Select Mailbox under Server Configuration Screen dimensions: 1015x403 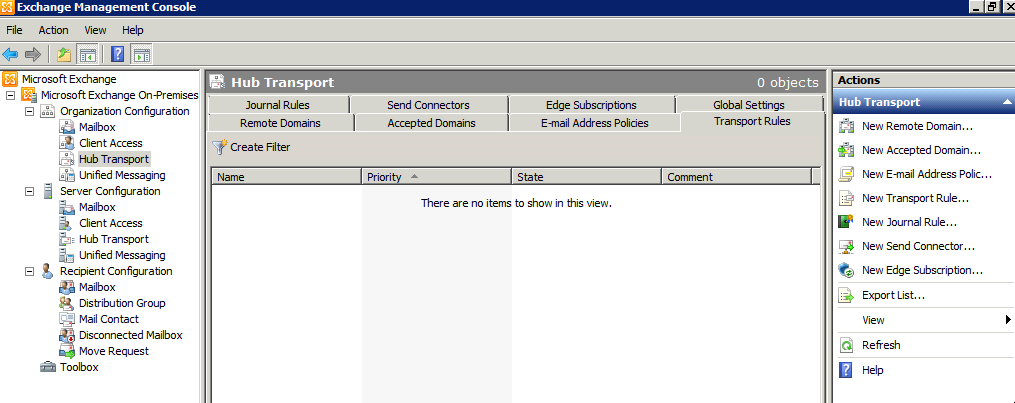[97, 207]
